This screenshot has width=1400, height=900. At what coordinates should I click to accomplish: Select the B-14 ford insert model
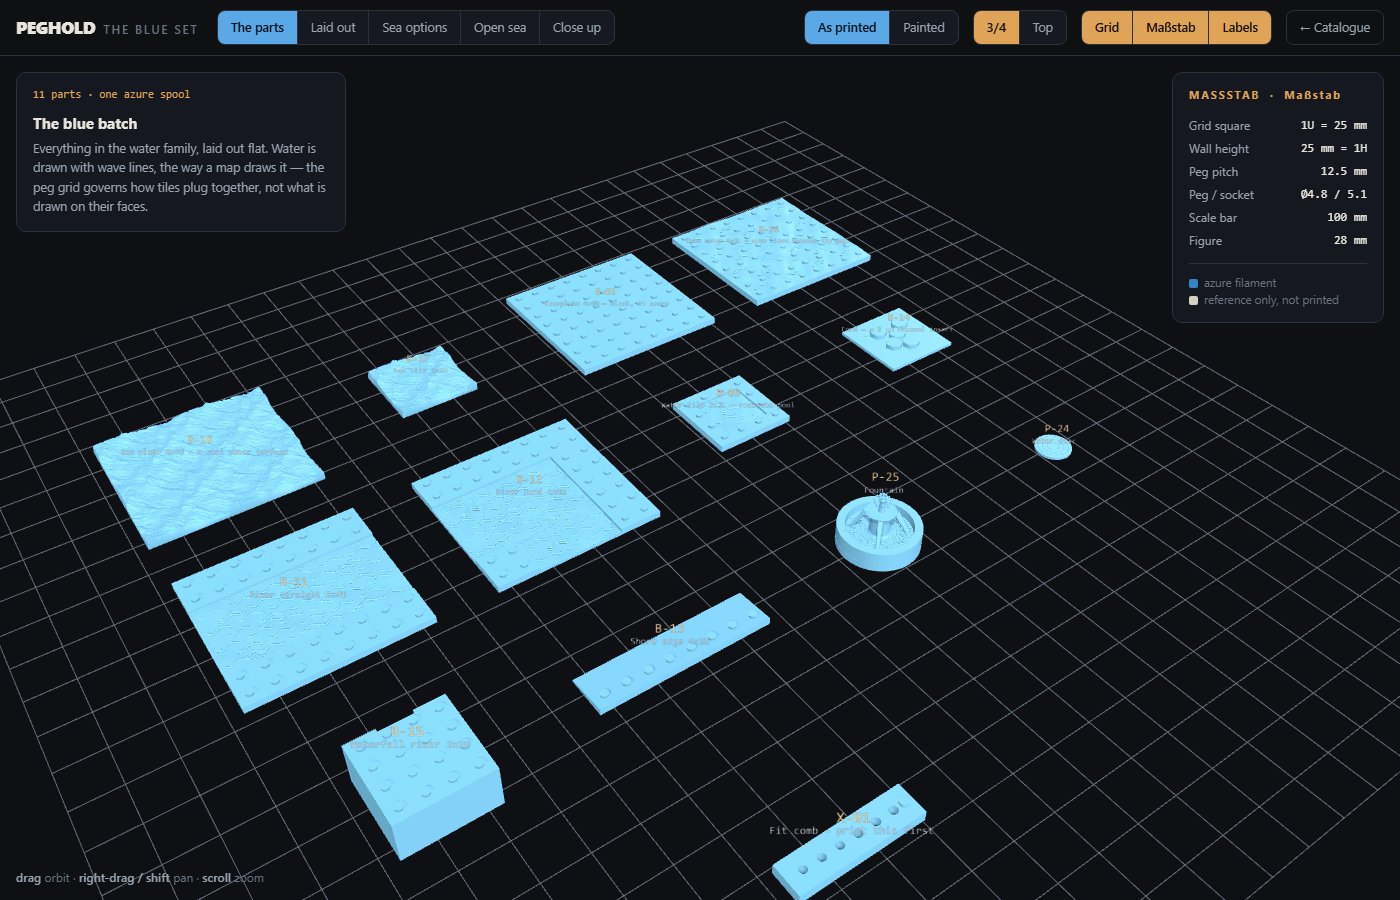click(x=897, y=338)
